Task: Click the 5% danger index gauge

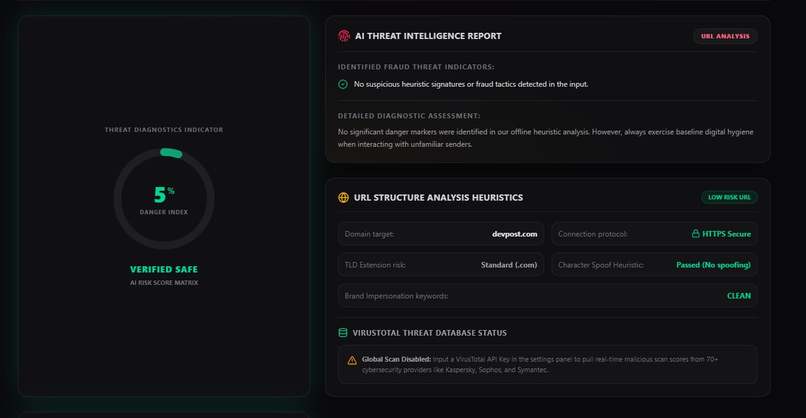Action: (164, 198)
